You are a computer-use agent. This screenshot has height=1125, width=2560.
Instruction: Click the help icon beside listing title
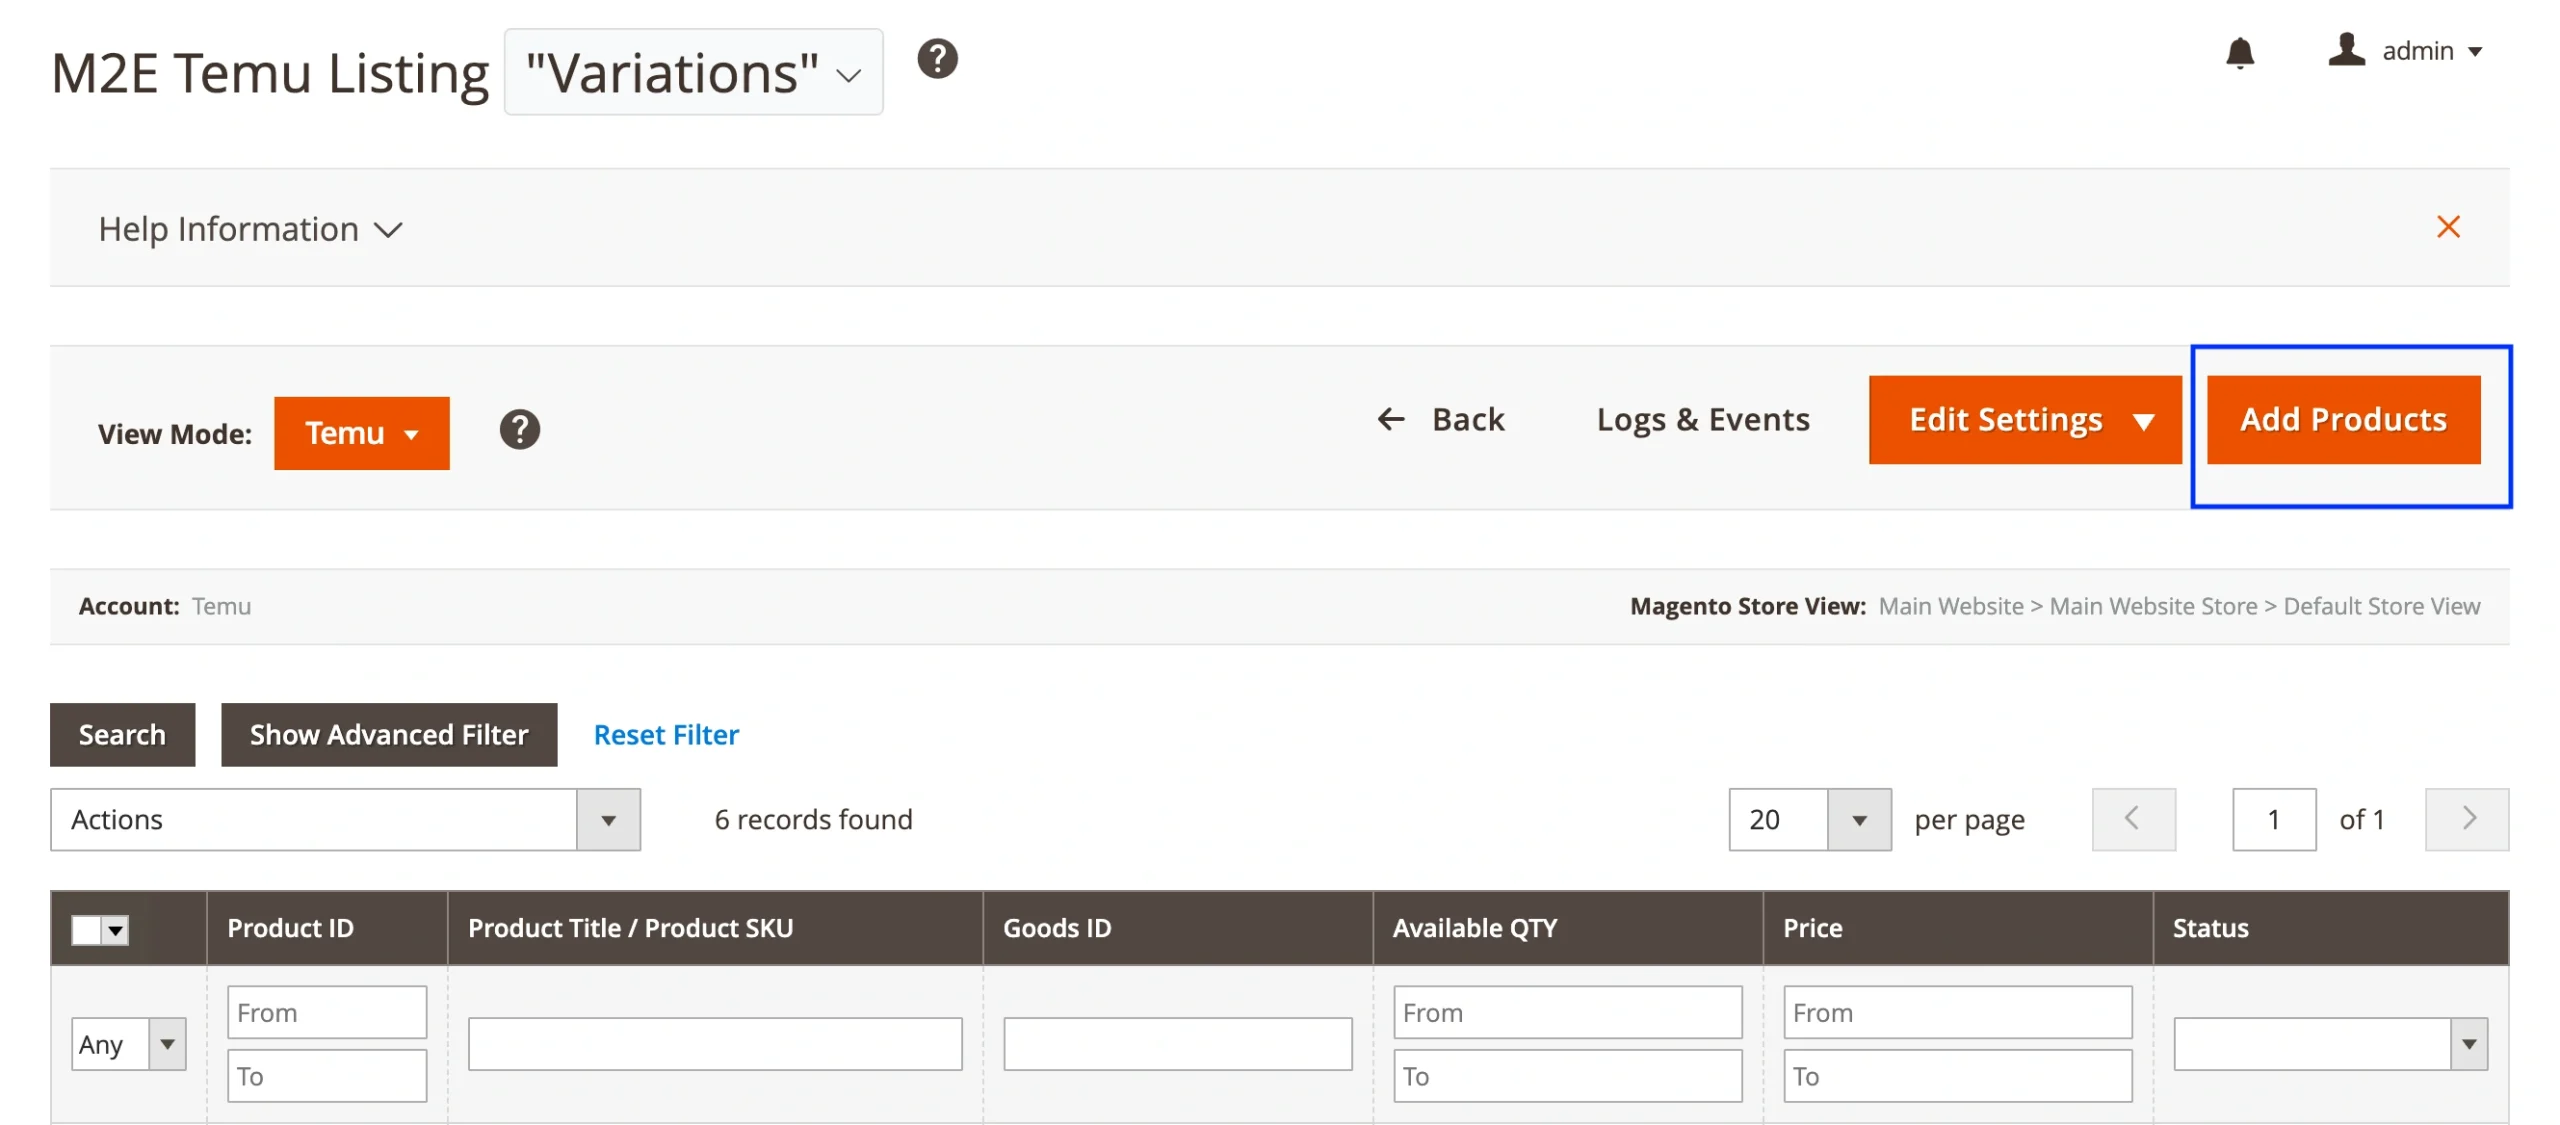[x=937, y=59]
